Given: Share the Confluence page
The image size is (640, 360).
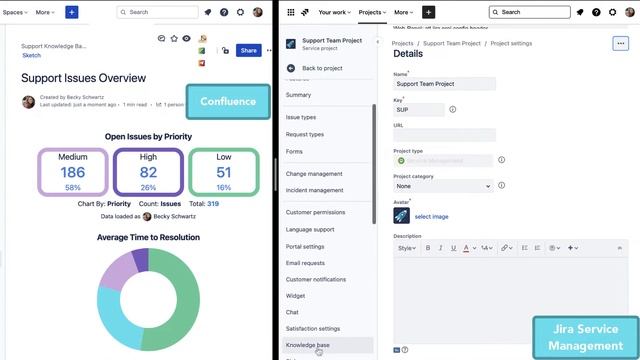Looking at the screenshot, I should pyautogui.click(x=249, y=51).
